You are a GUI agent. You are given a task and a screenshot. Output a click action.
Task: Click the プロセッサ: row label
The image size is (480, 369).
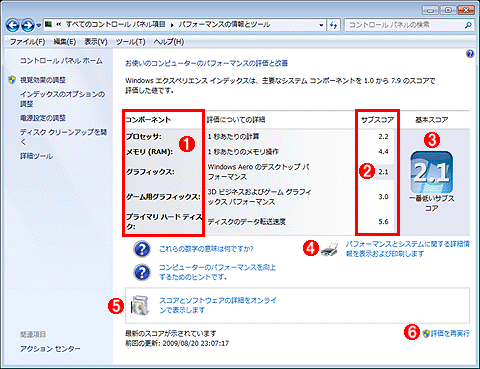(x=144, y=136)
